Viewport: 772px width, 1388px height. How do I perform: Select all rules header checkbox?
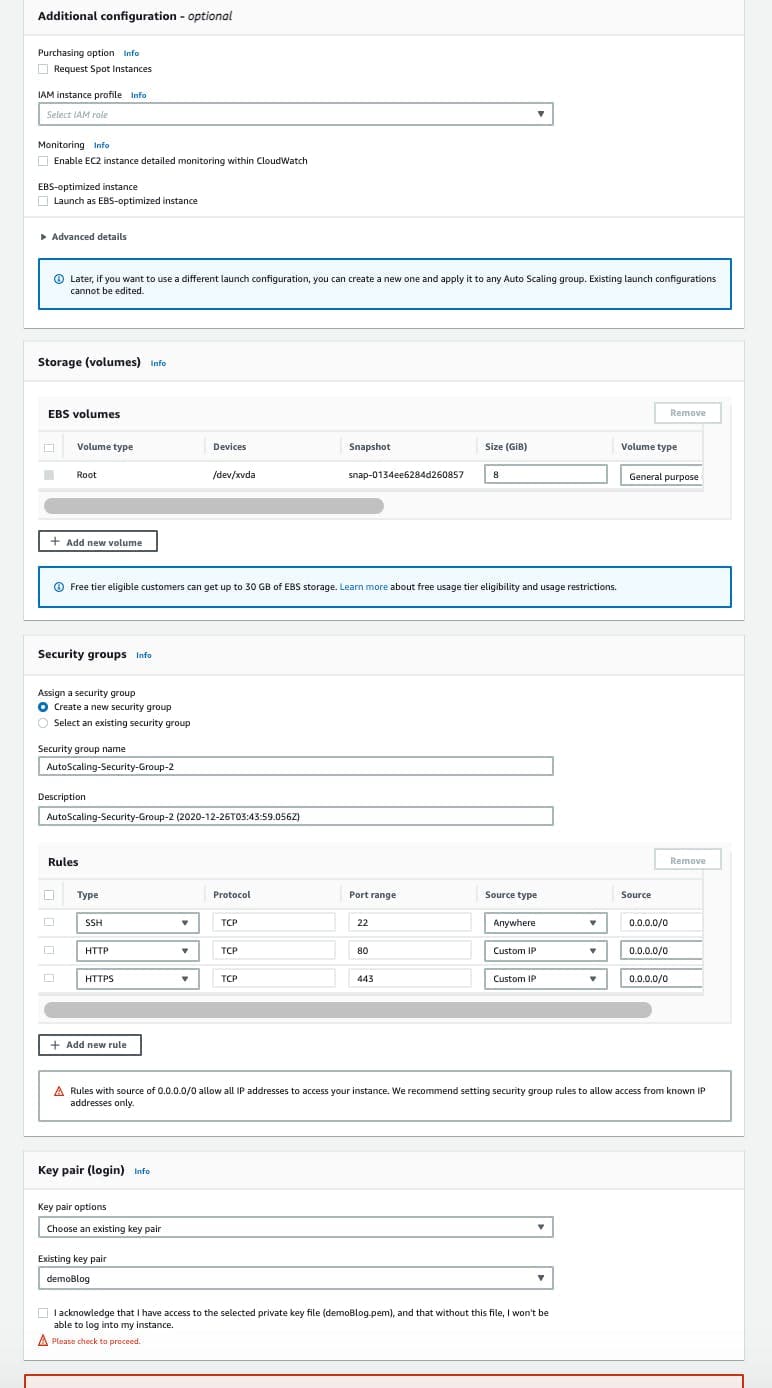[49, 895]
